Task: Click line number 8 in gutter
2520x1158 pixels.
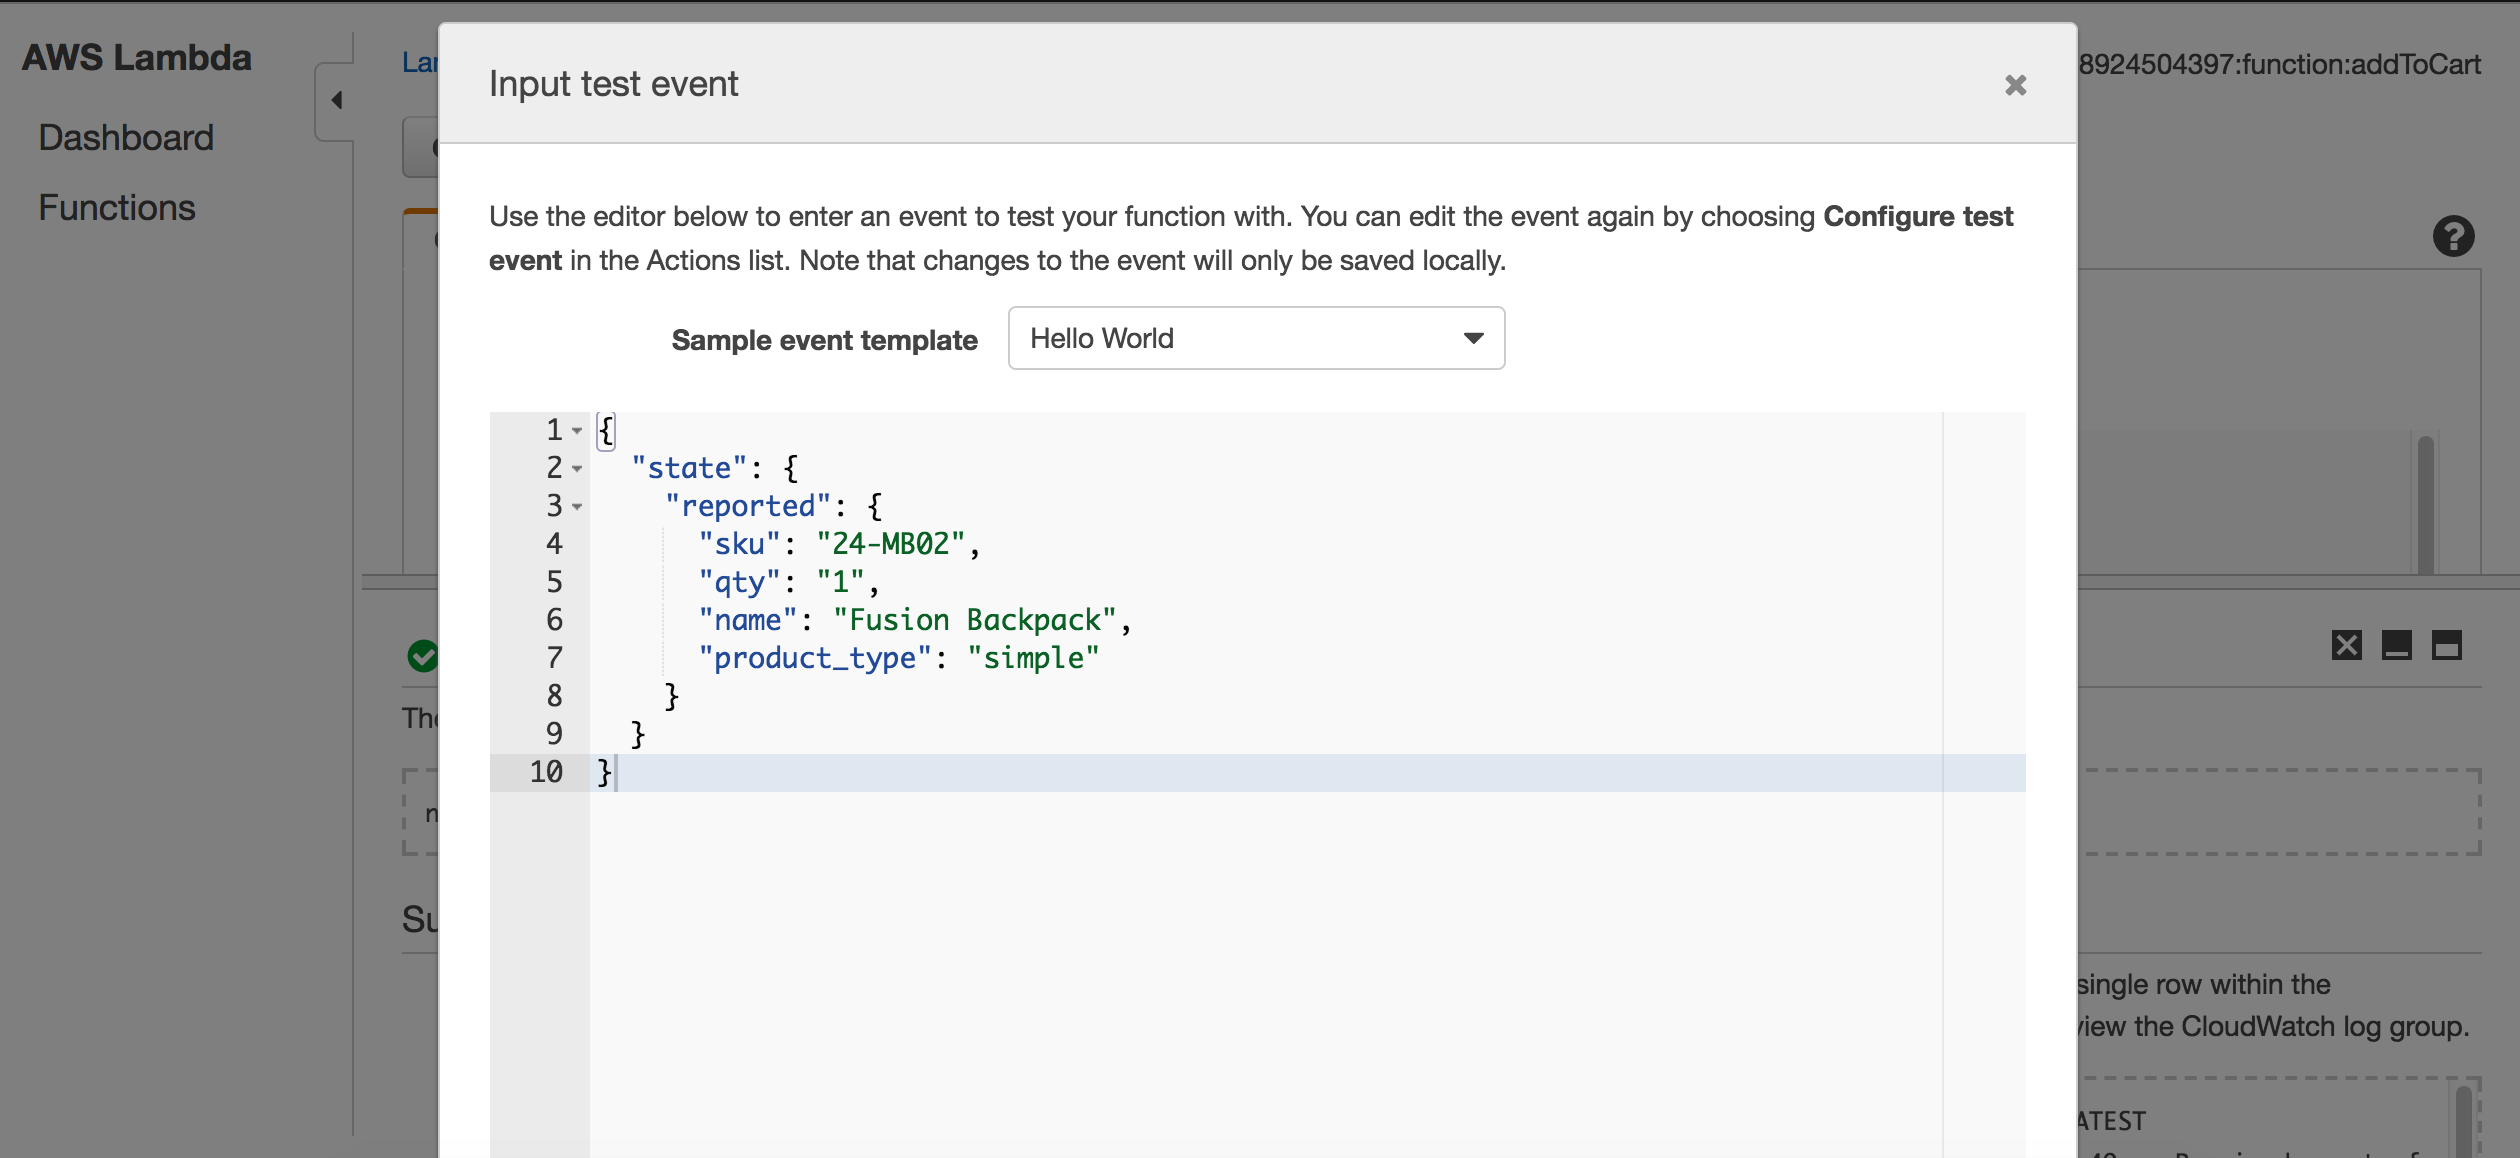Action: pyautogui.click(x=554, y=696)
